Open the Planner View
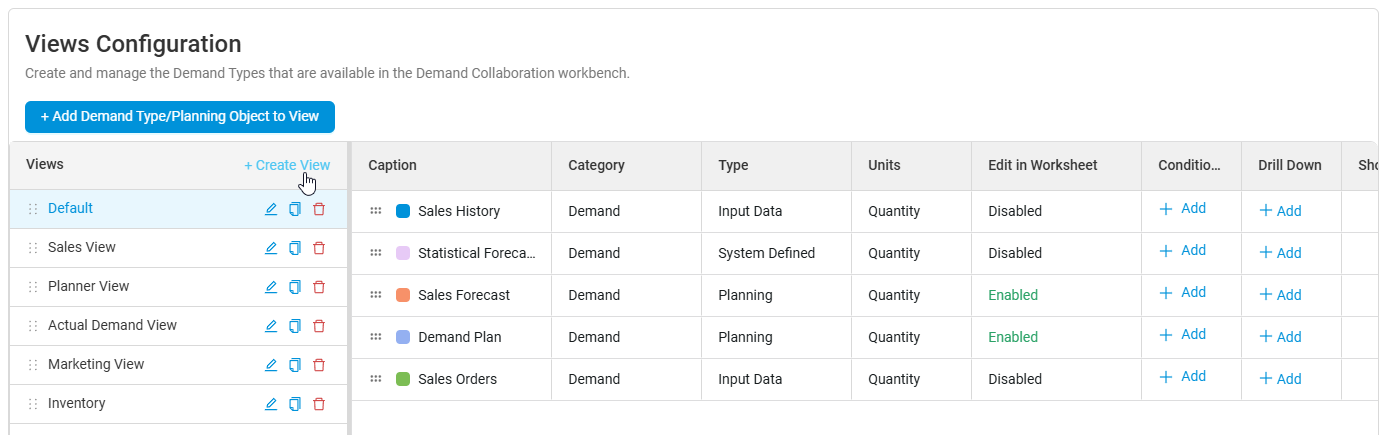 pos(89,287)
